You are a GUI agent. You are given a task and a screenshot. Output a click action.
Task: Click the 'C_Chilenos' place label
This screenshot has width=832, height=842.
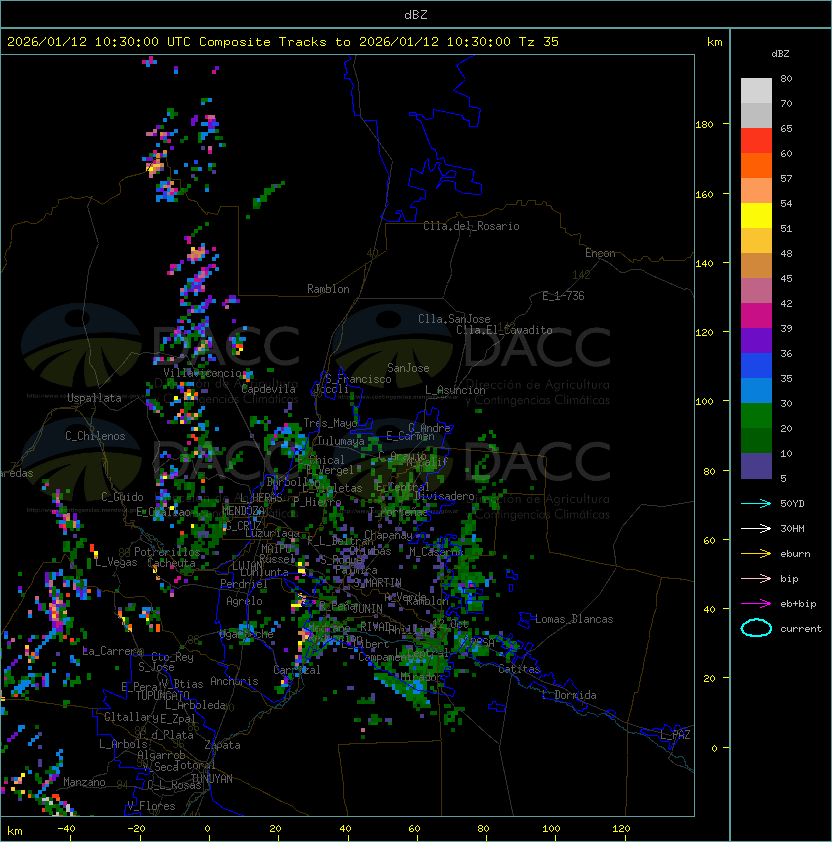(95, 436)
